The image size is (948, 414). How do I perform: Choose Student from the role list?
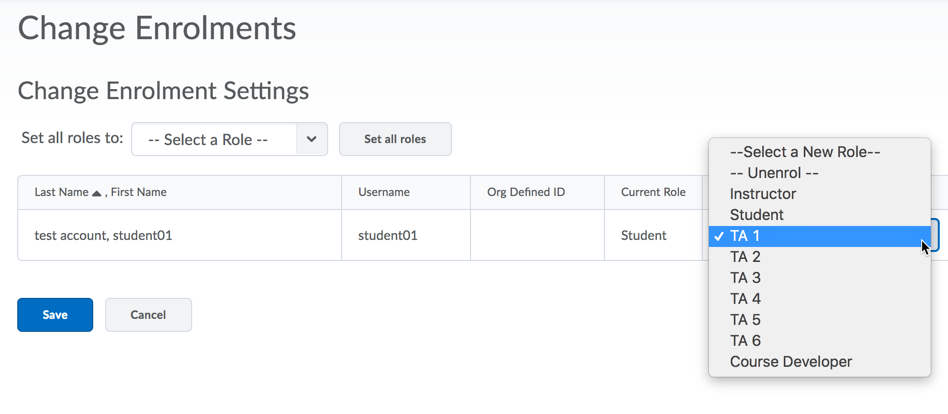(757, 215)
